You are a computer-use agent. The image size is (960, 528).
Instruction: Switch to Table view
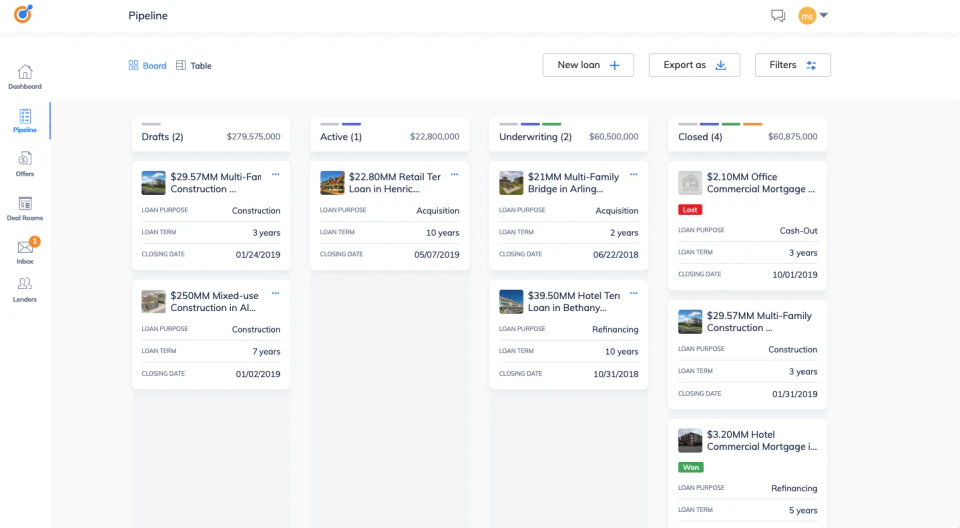click(x=194, y=66)
